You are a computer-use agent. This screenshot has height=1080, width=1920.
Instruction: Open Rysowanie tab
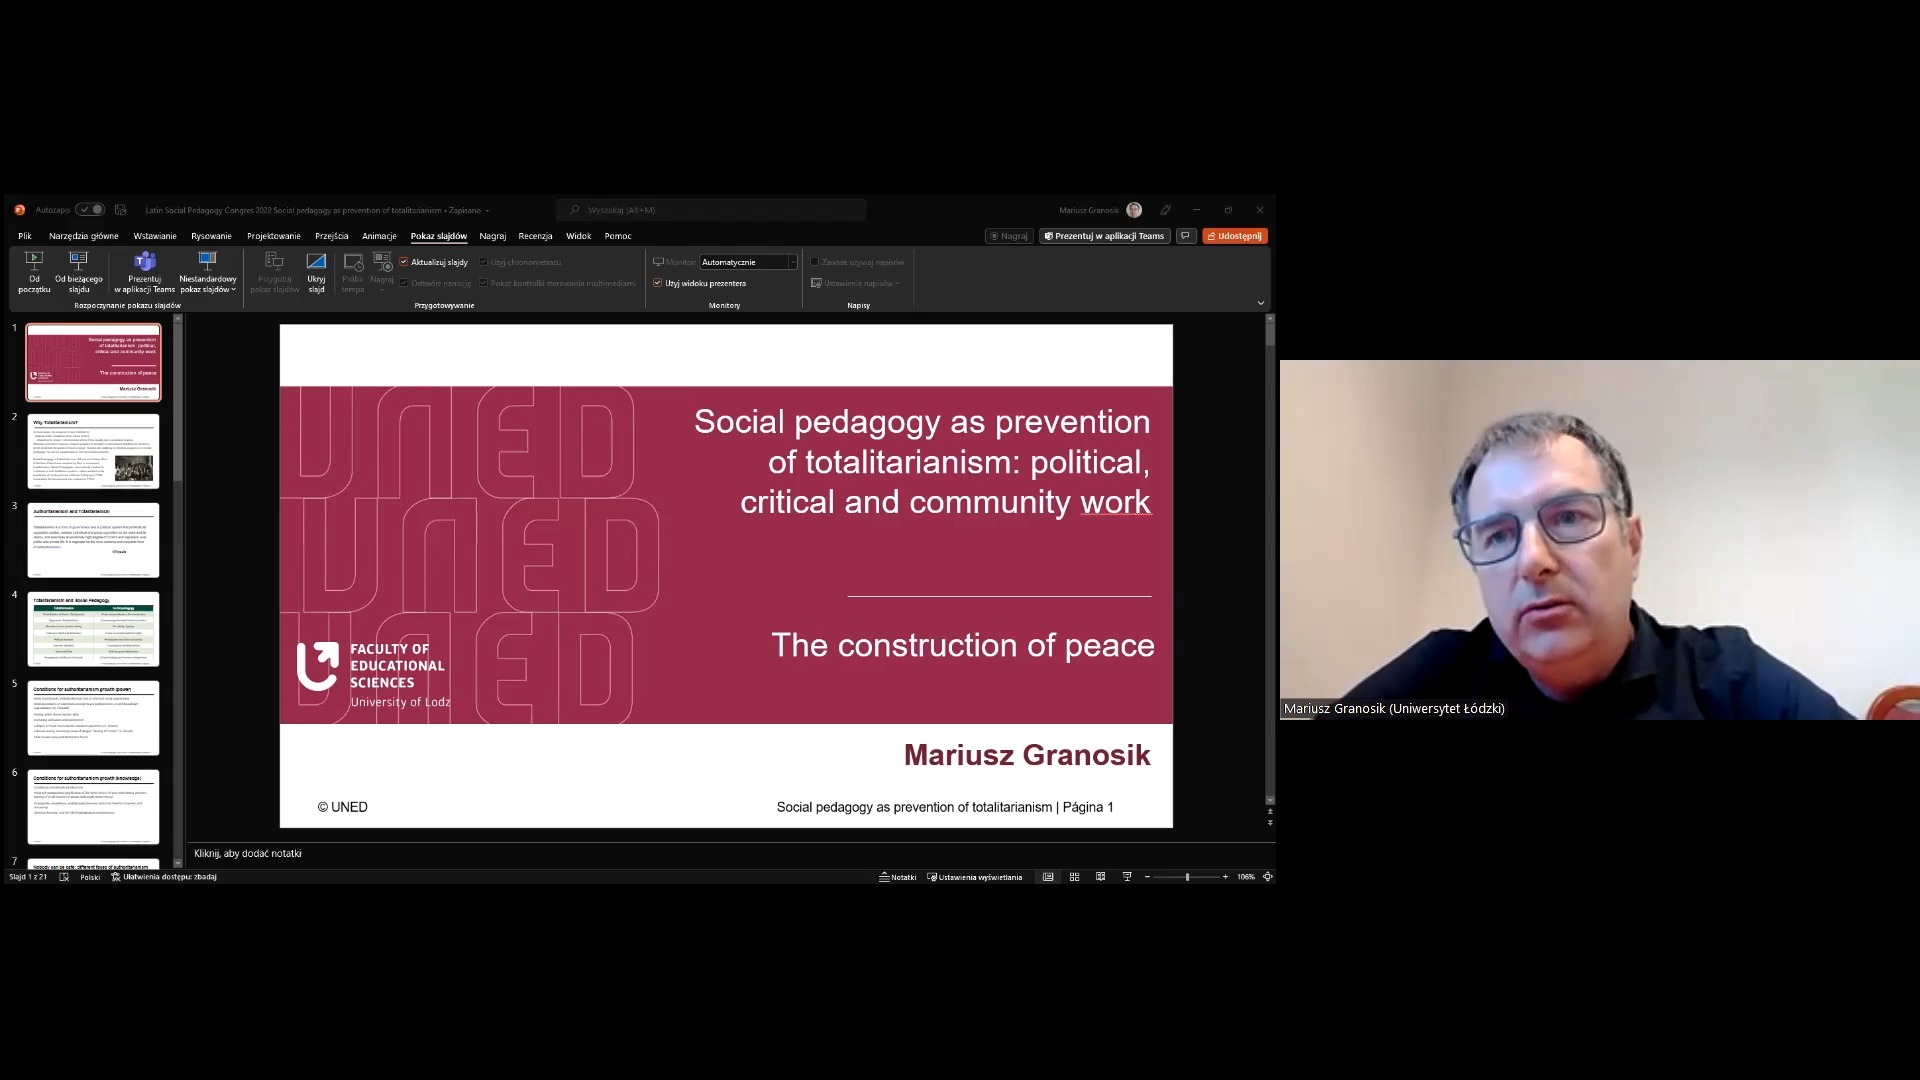(211, 236)
